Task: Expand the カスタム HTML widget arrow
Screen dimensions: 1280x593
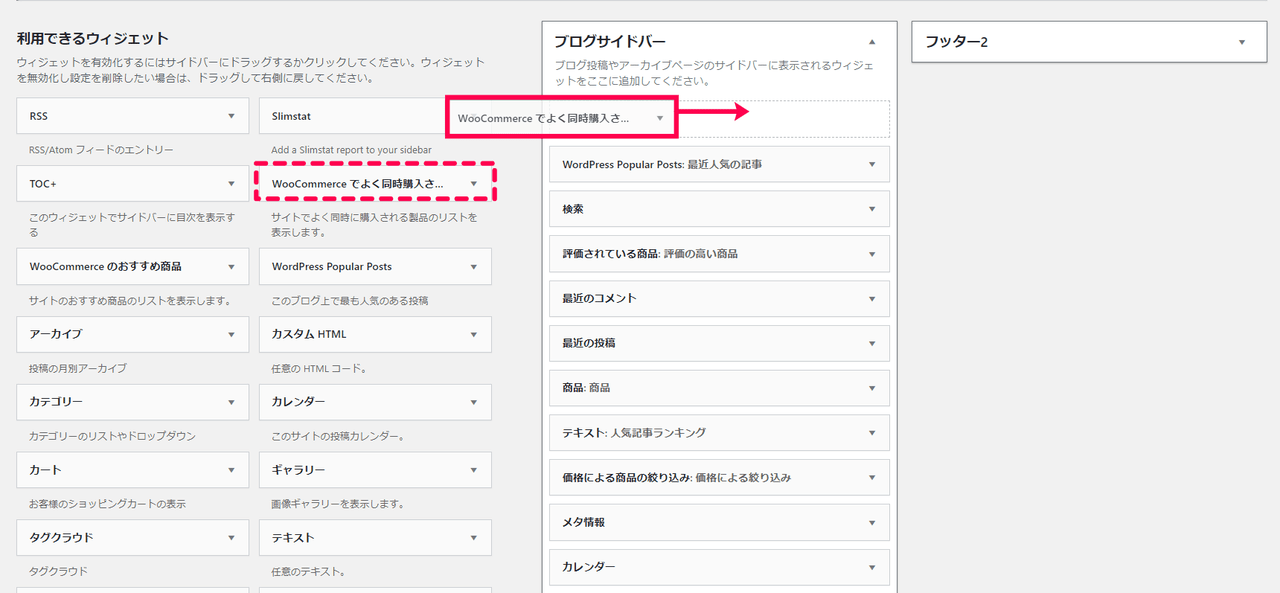Action: pos(474,334)
